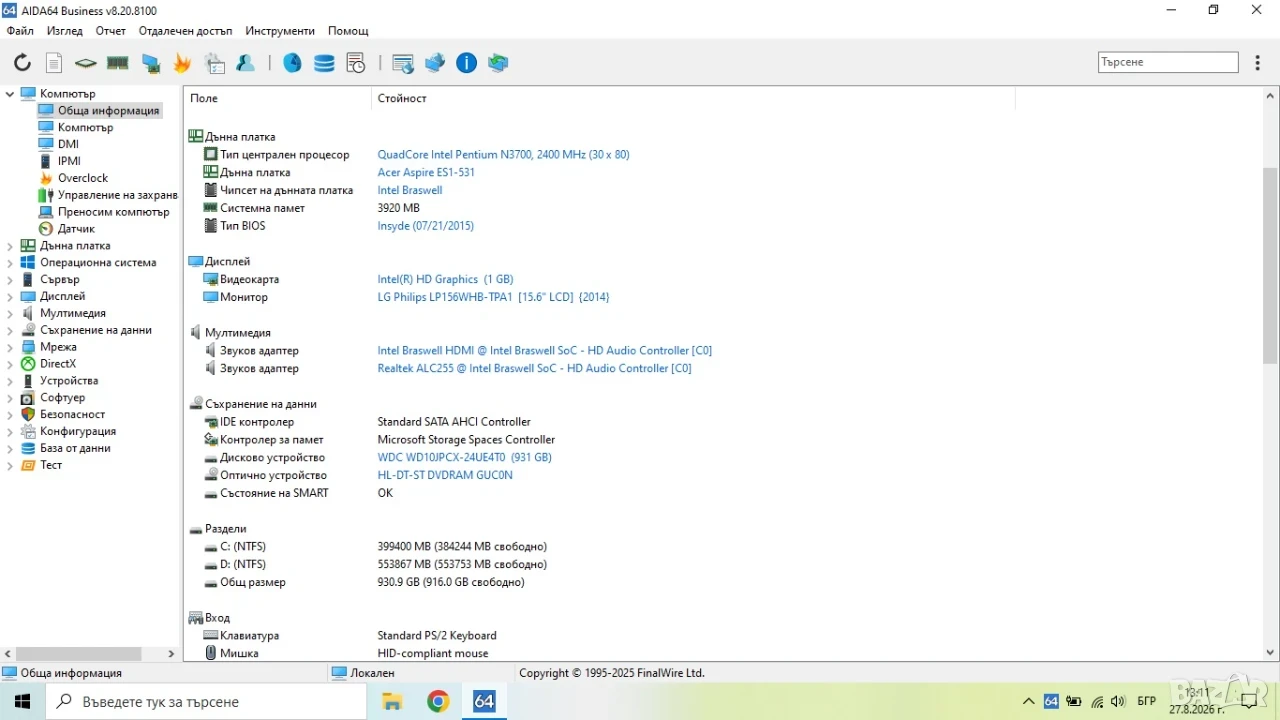Expand the Устройства tree node
The width and height of the screenshot is (1280, 720).
(x=10, y=381)
